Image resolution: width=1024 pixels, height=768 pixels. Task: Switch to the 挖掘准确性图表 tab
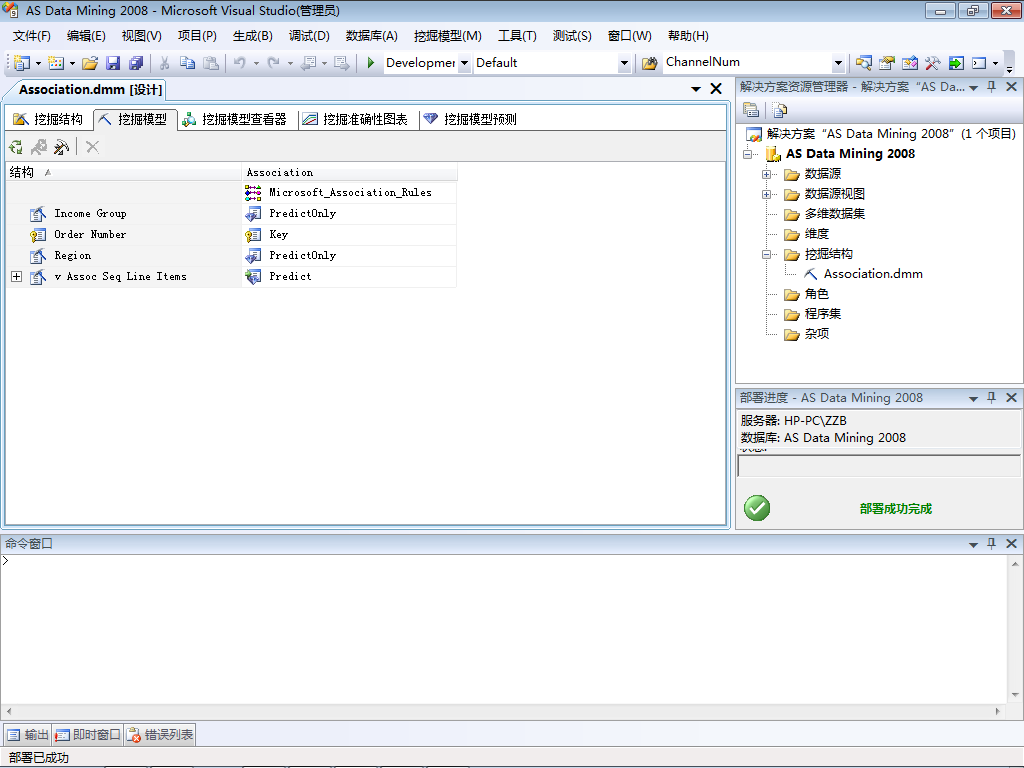tap(356, 119)
